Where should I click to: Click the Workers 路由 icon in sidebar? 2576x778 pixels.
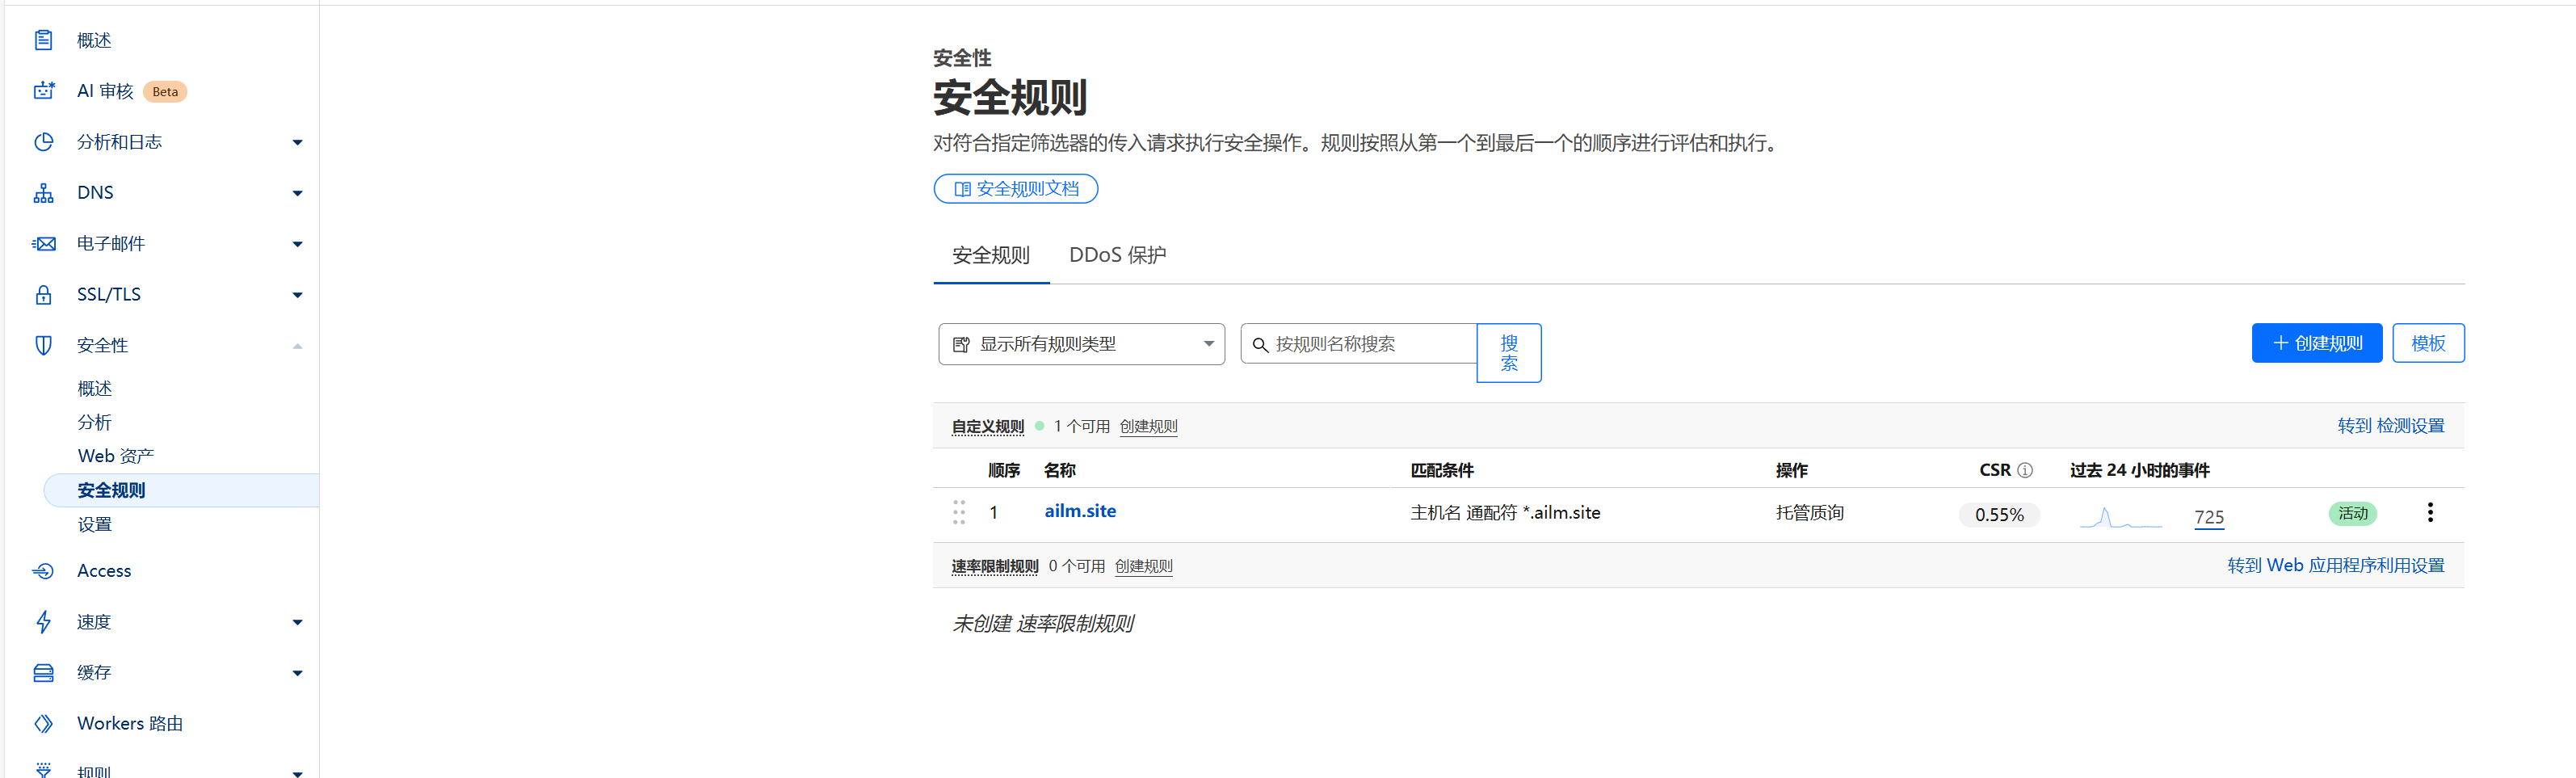click(x=43, y=723)
